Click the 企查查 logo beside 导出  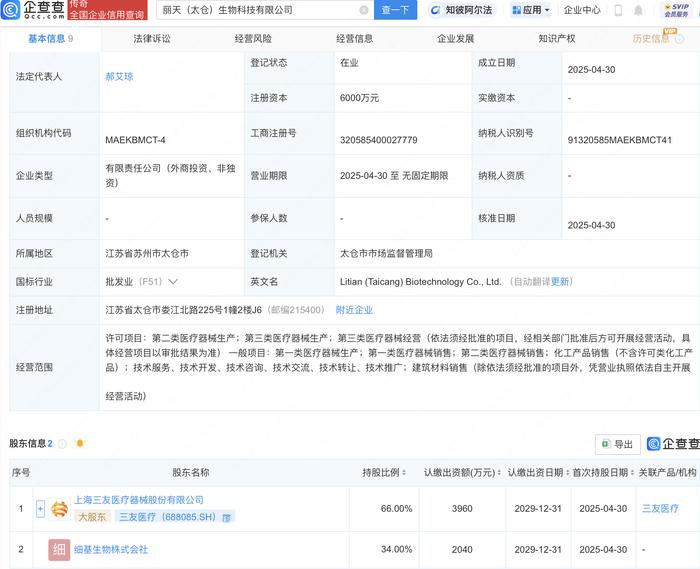click(x=673, y=444)
